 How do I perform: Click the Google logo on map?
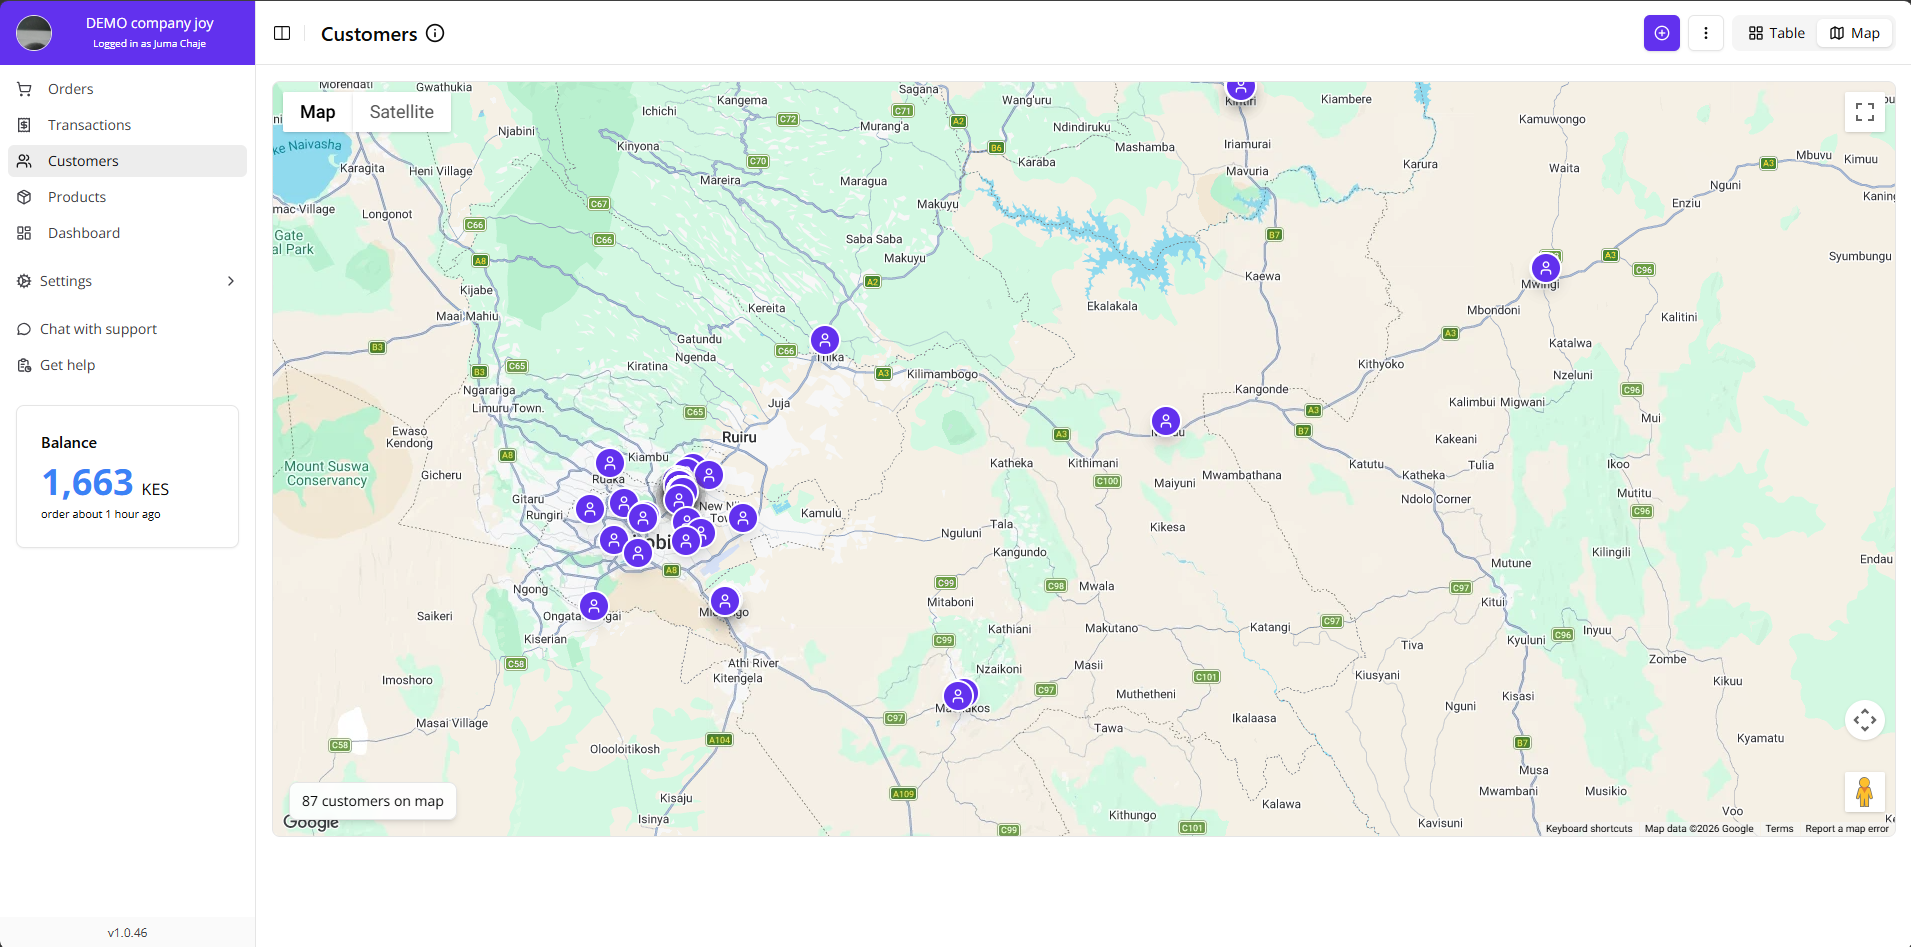[311, 823]
